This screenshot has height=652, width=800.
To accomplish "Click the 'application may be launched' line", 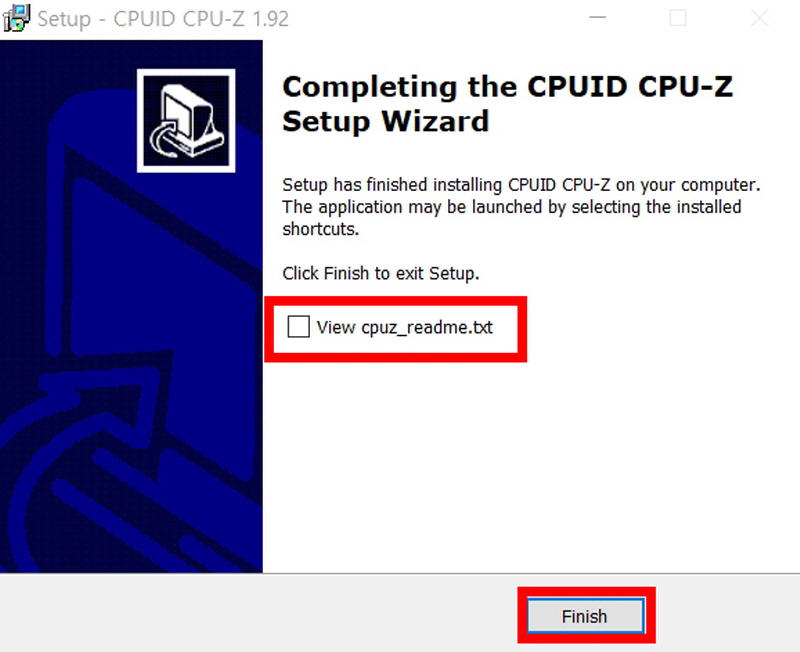I will 512,207.
